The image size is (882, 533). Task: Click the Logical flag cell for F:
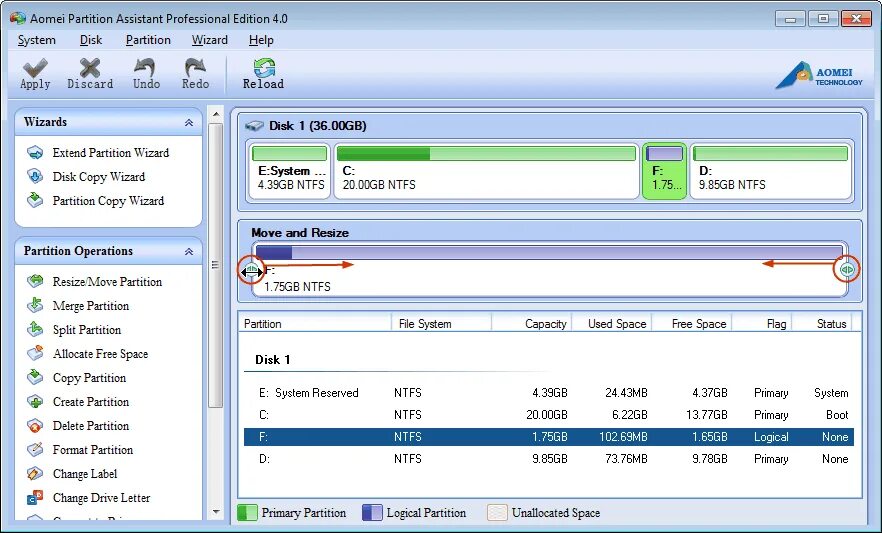pos(771,437)
